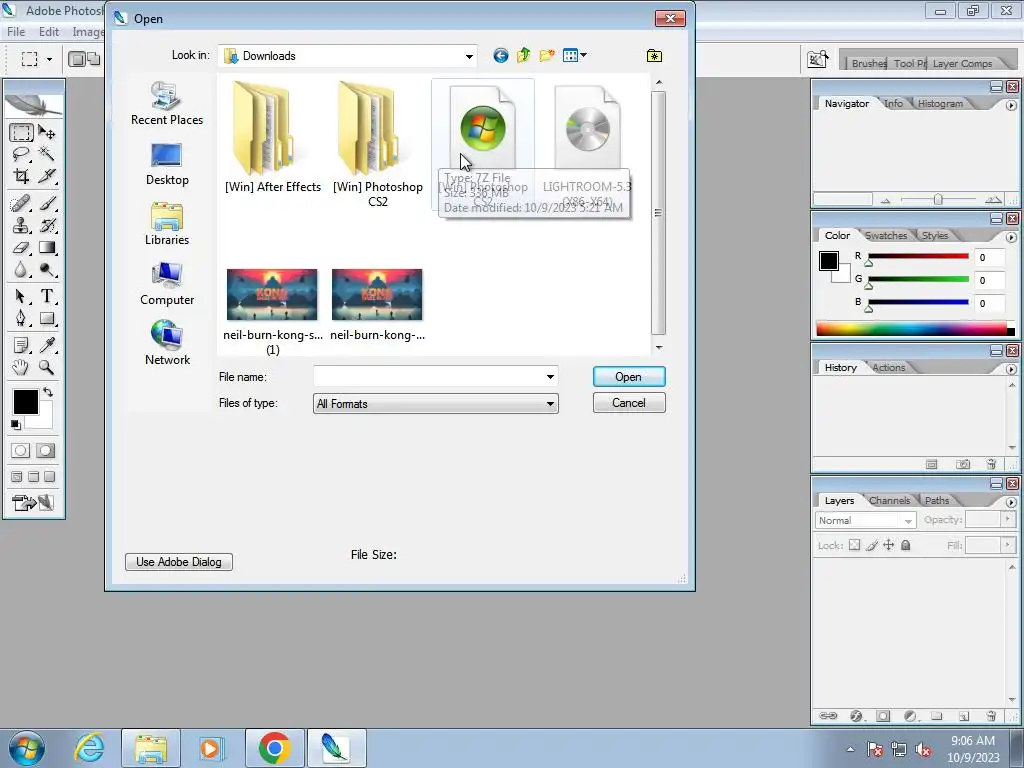Switch to the Histogram tab
Screen dimensions: 1024x768
point(940,103)
